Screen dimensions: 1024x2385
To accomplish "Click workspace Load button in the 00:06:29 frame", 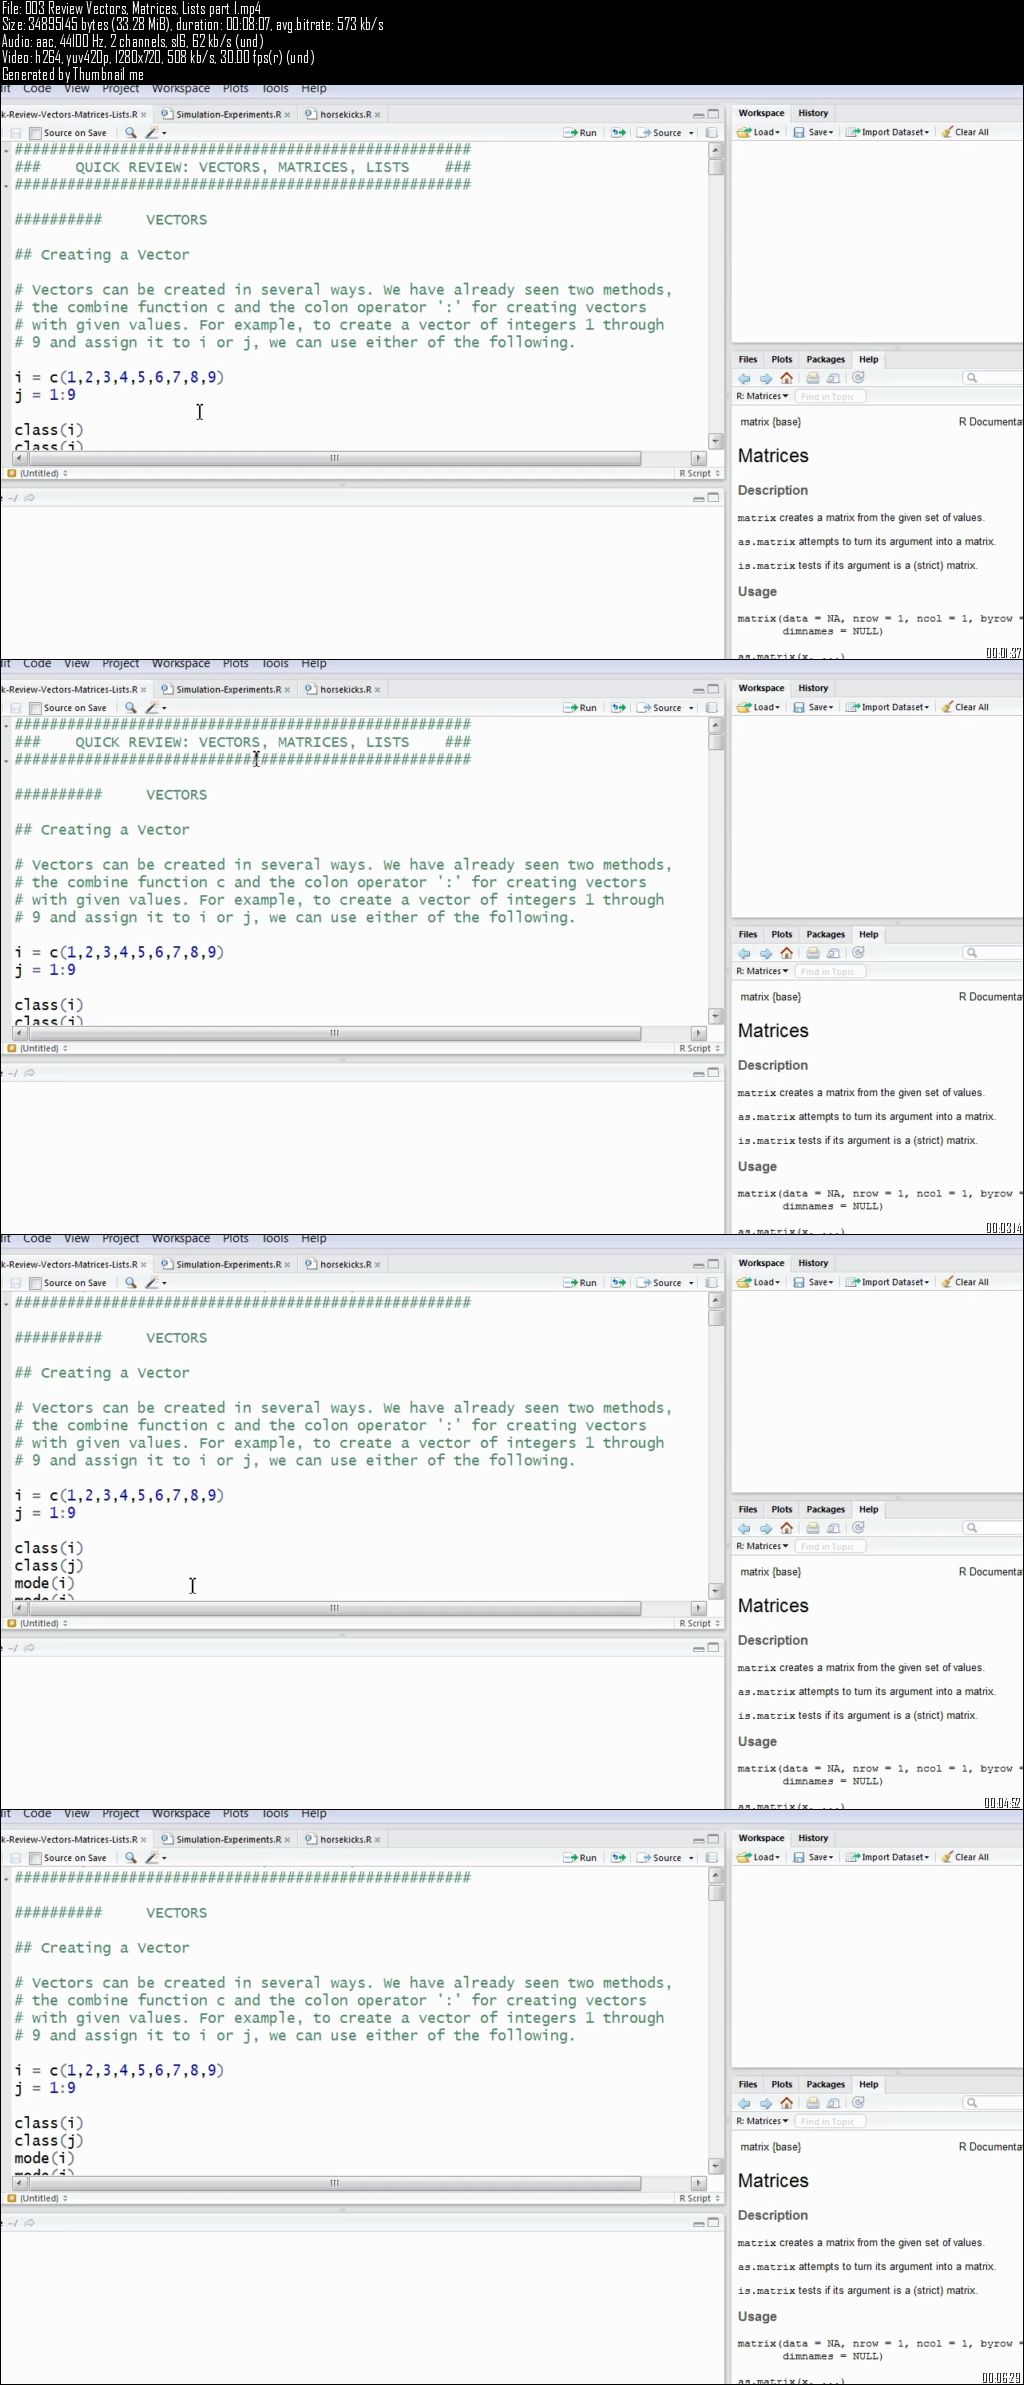I will 758,1857.
